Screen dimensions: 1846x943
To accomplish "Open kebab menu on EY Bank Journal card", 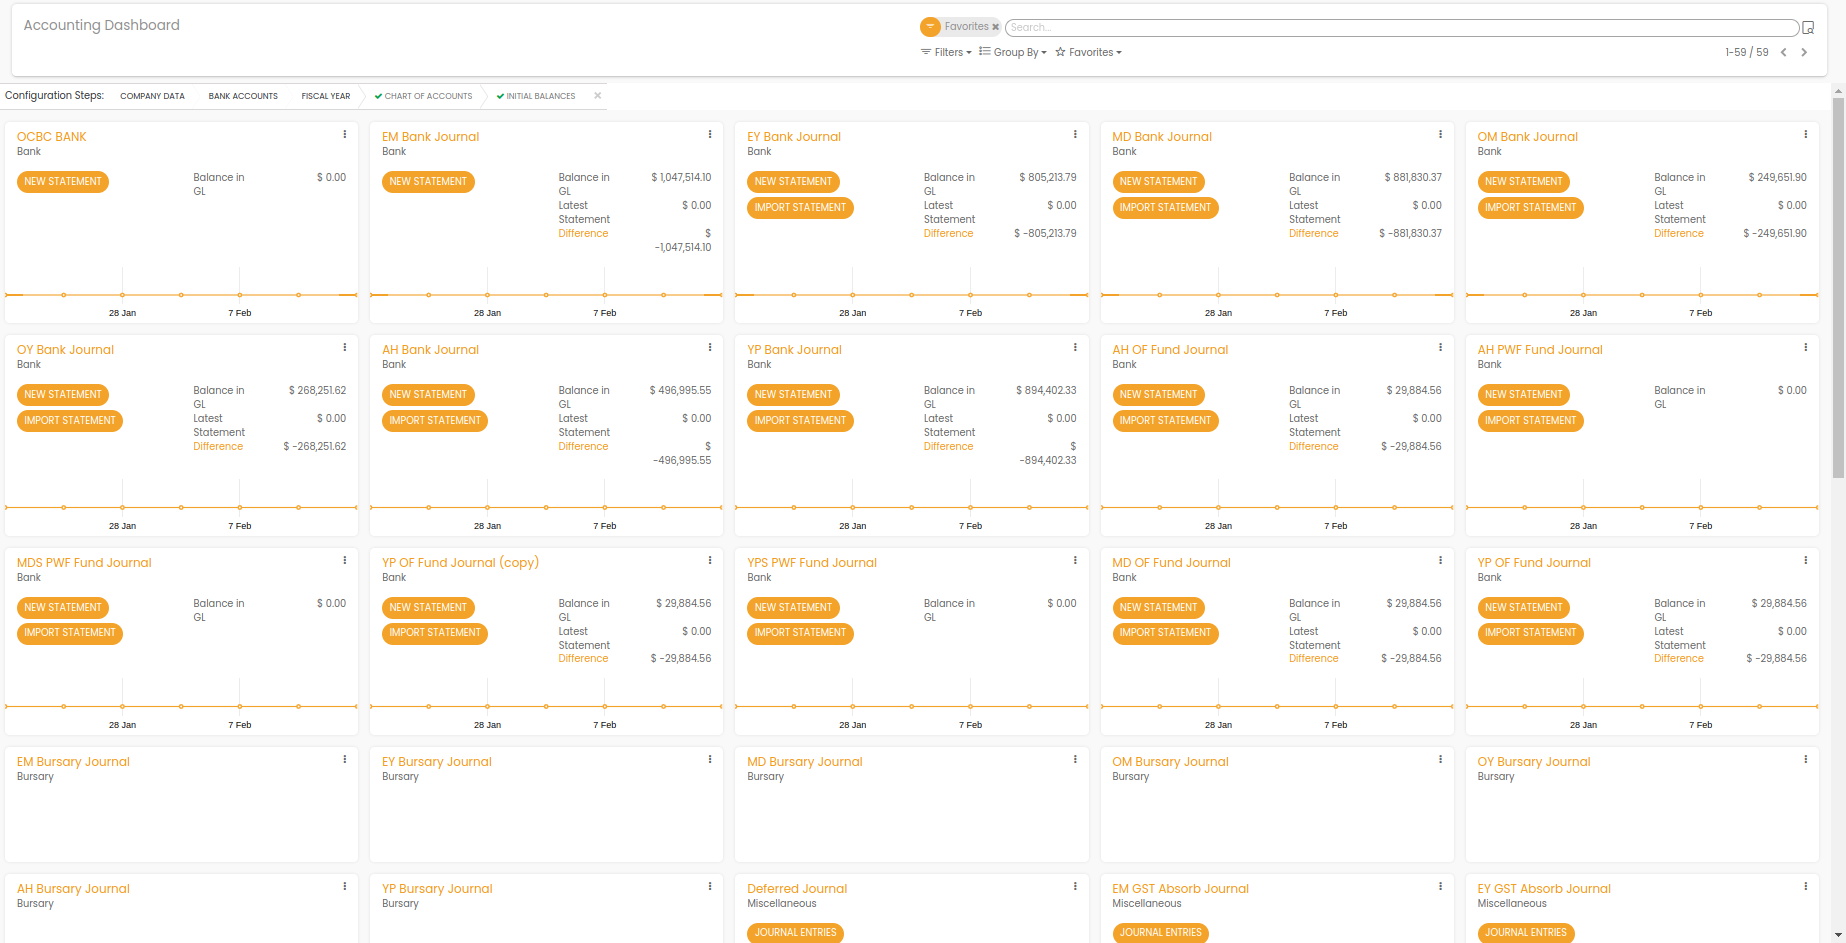I will pyautogui.click(x=1075, y=134).
